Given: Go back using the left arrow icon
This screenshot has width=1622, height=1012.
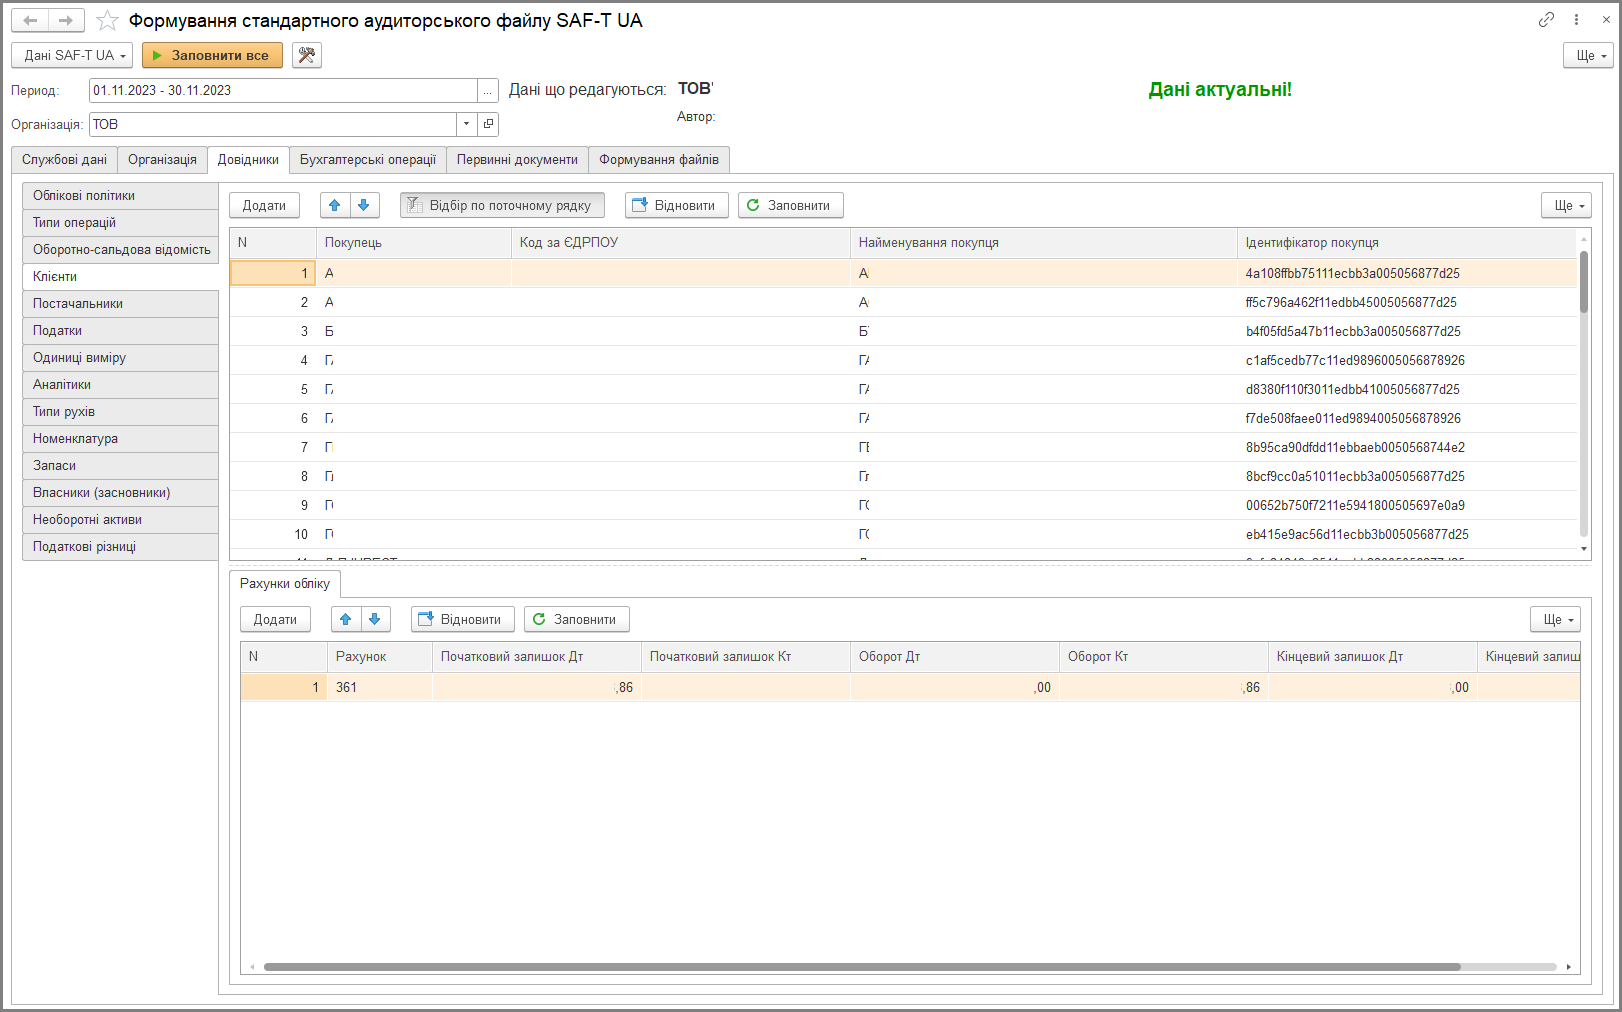Looking at the screenshot, I should pyautogui.click(x=30, y=20).
